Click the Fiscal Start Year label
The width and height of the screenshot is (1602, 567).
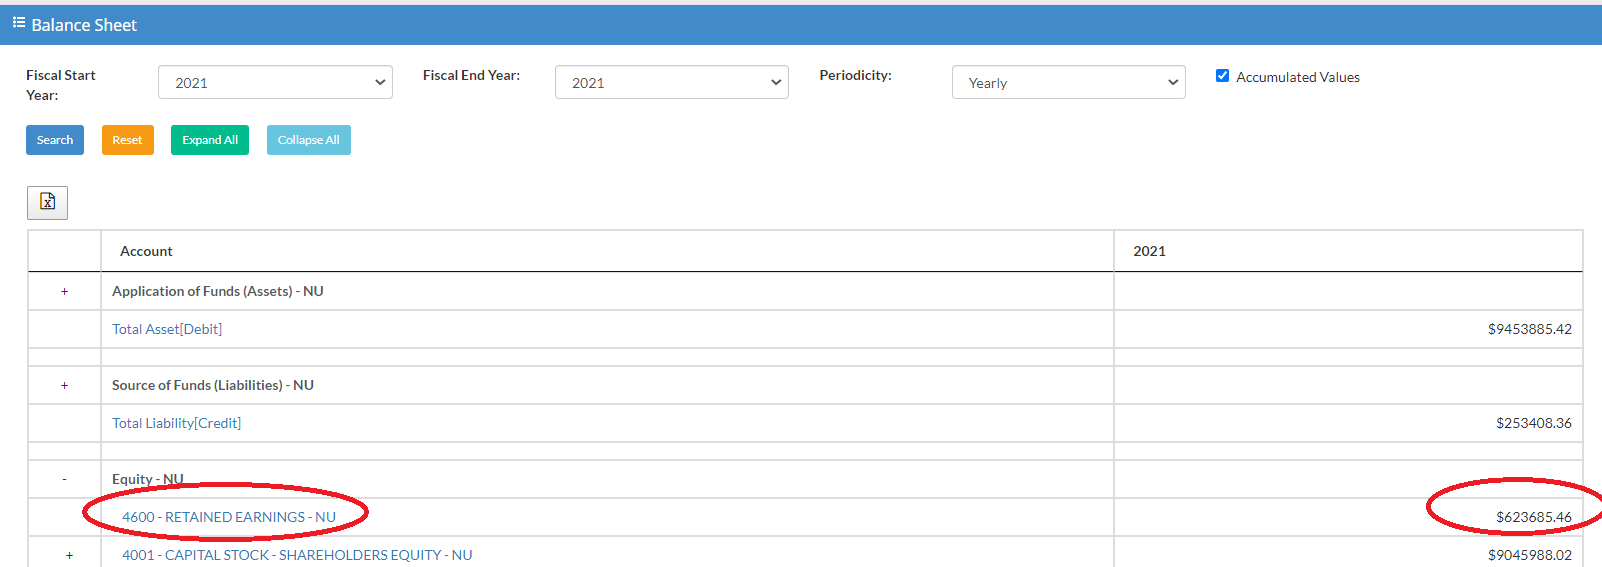(x=60, y=85)
